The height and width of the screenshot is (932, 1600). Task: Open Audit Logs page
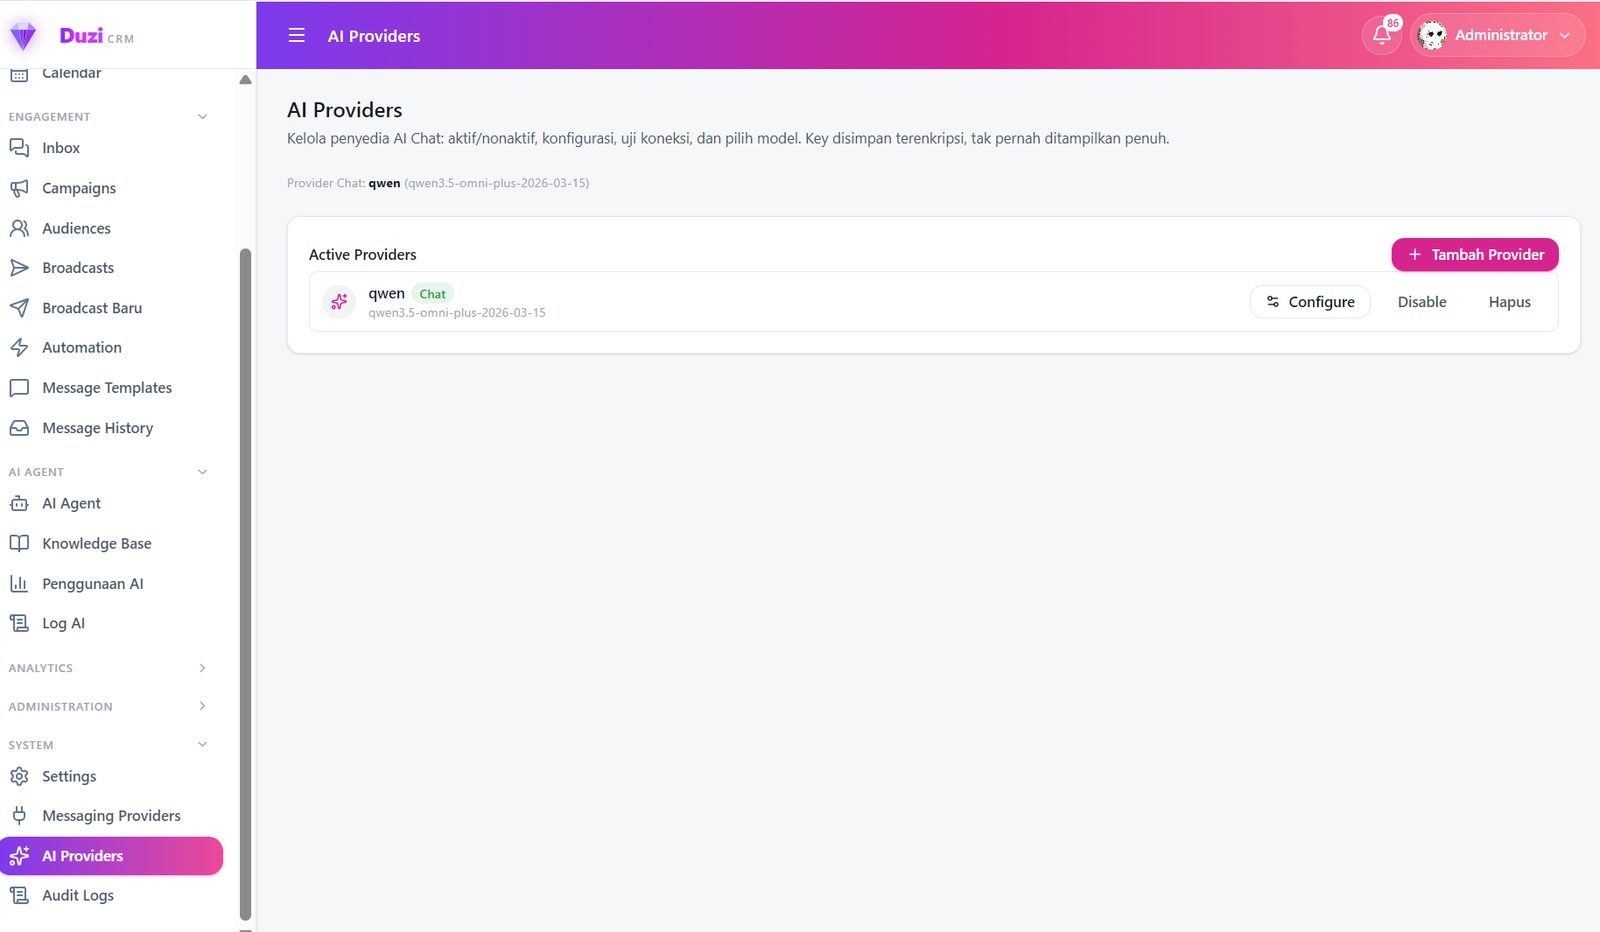(x=111, y=895)
